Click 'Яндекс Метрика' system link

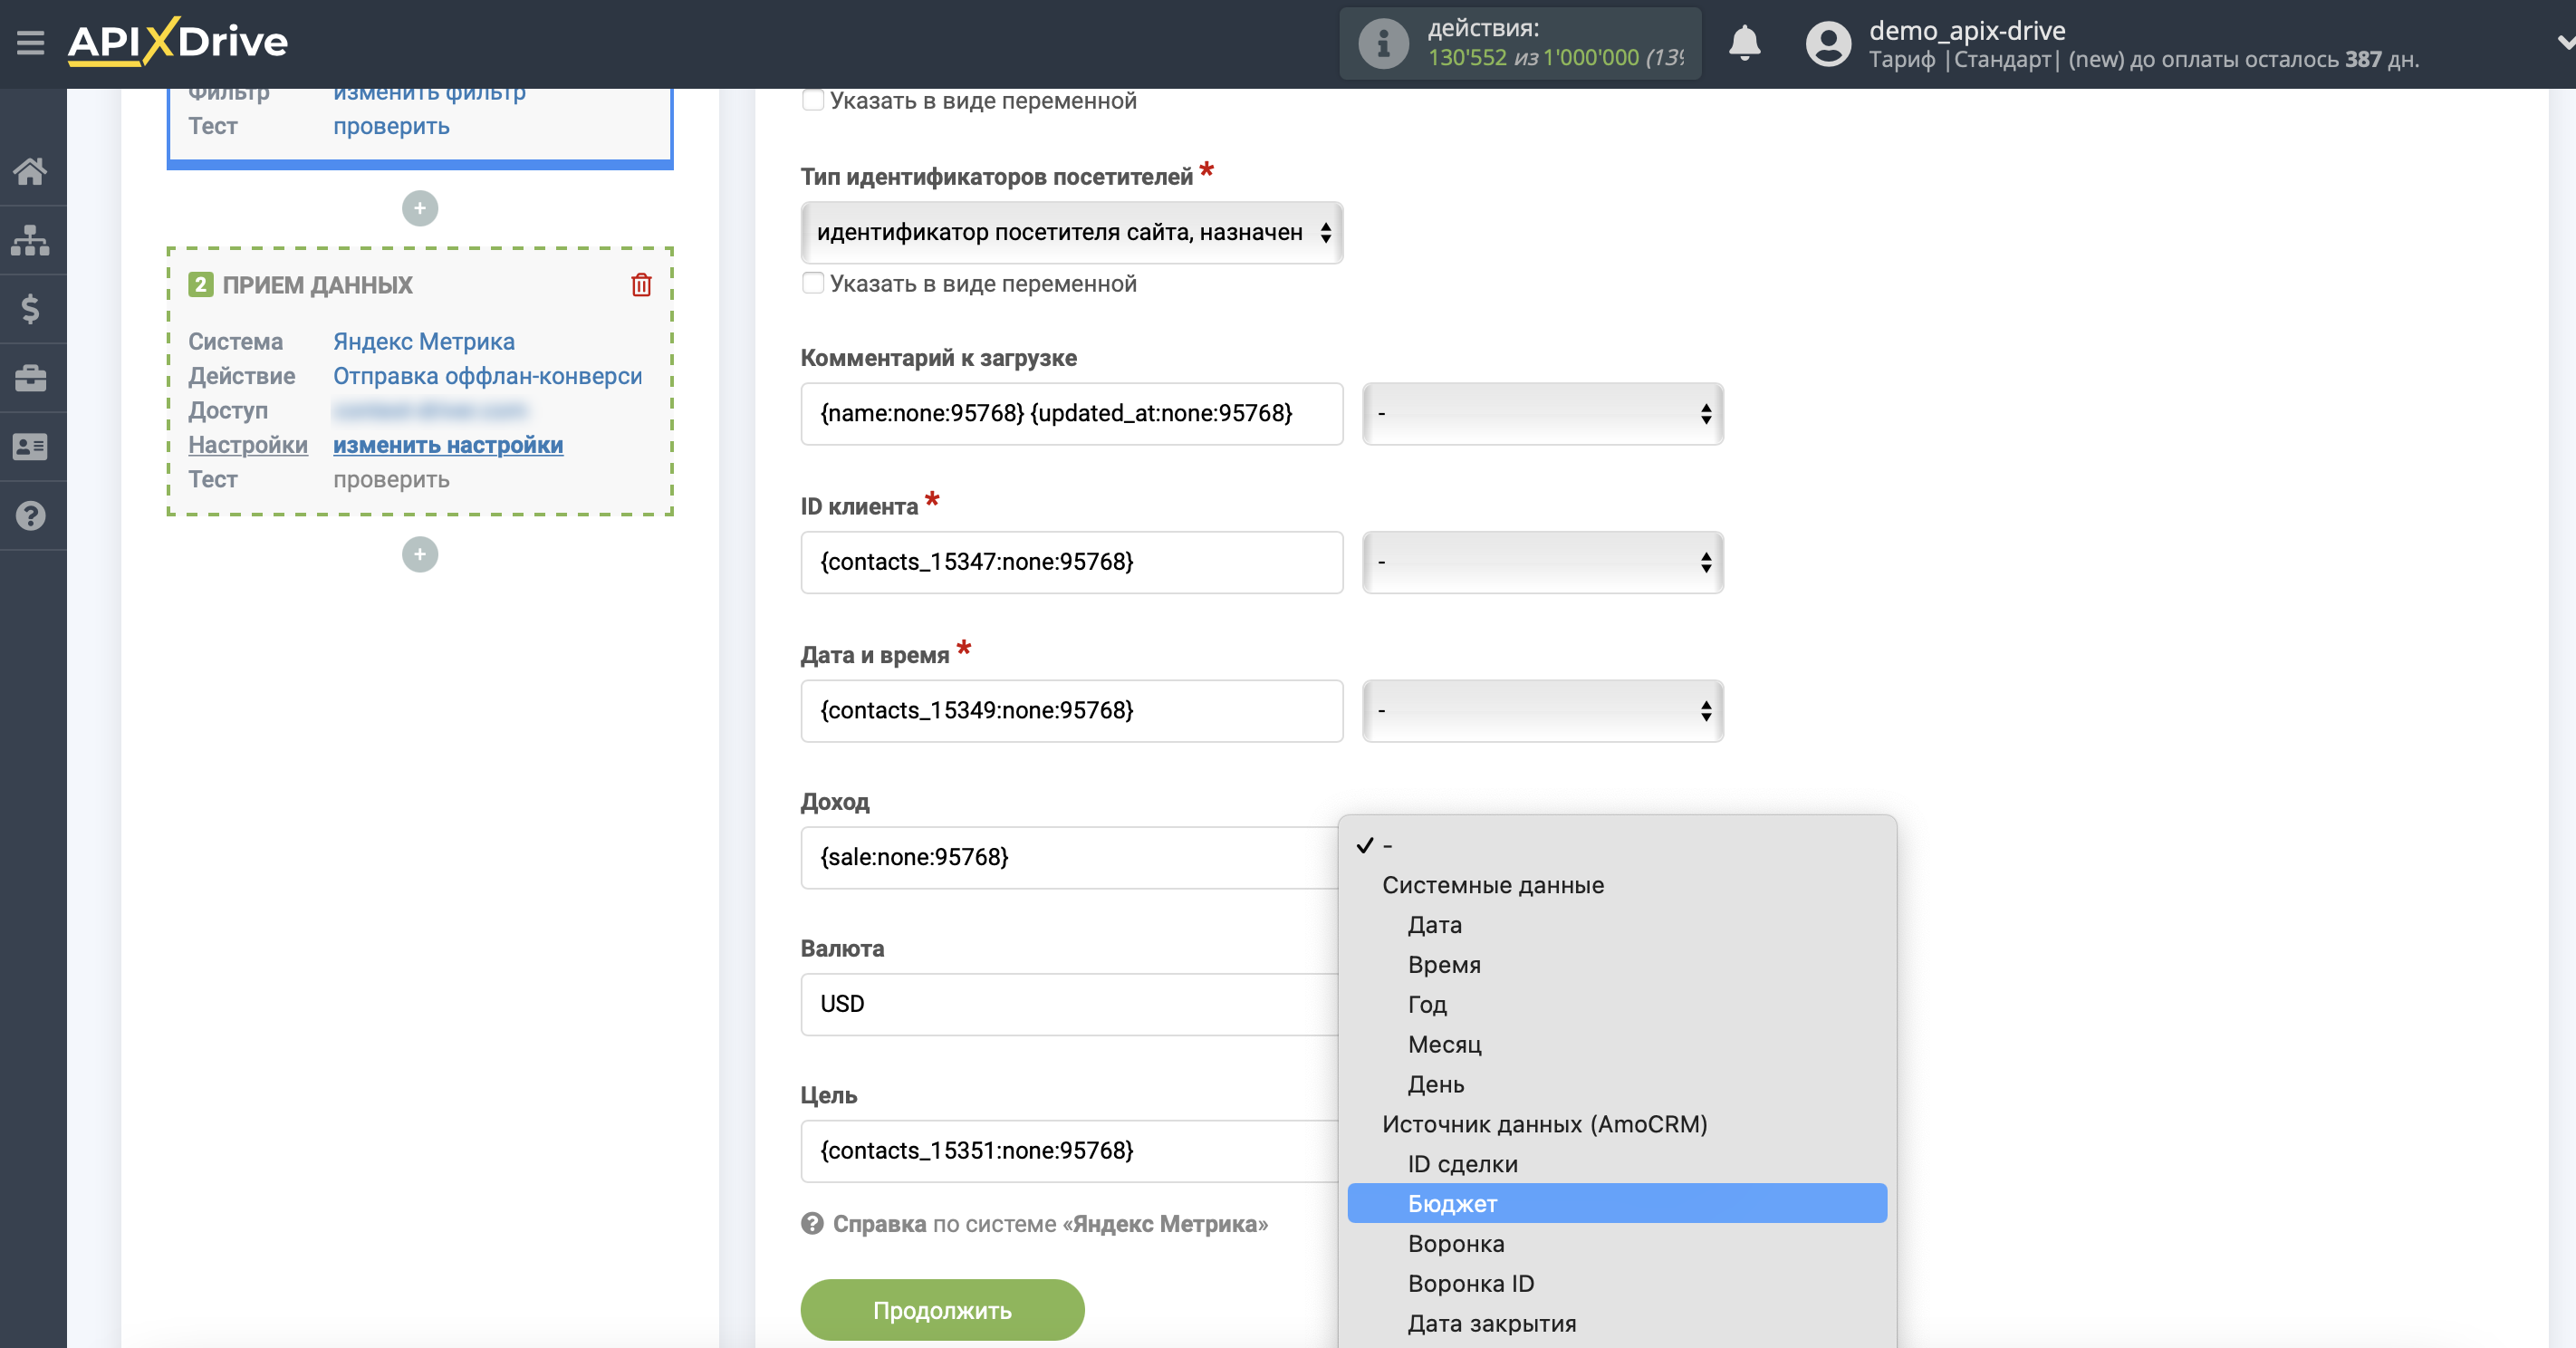coord(424,341)
